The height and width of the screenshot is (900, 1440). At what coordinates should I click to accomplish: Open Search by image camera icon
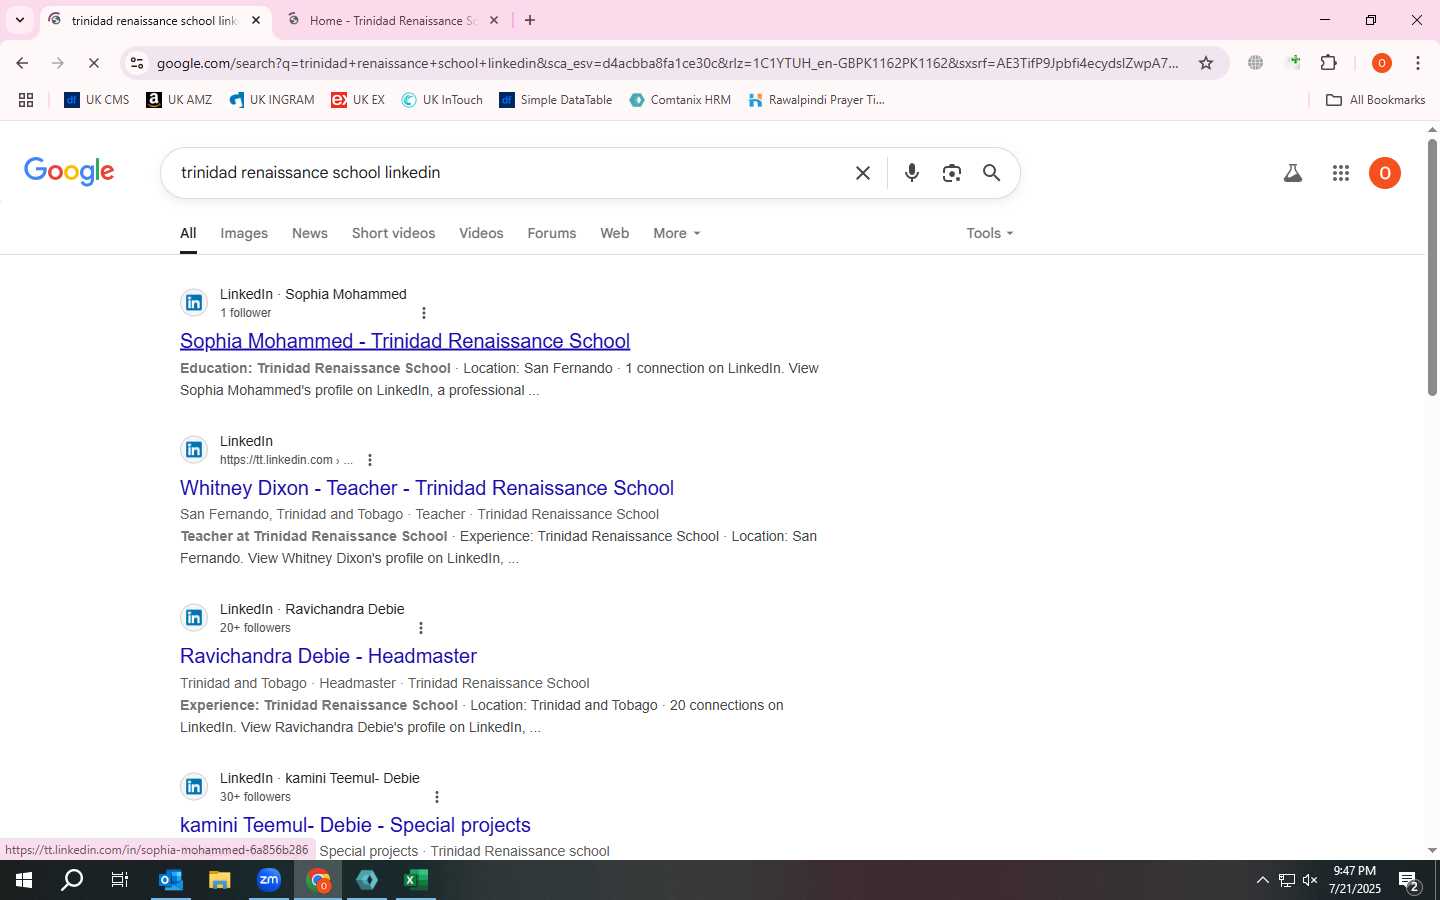[x=952, y=173]
